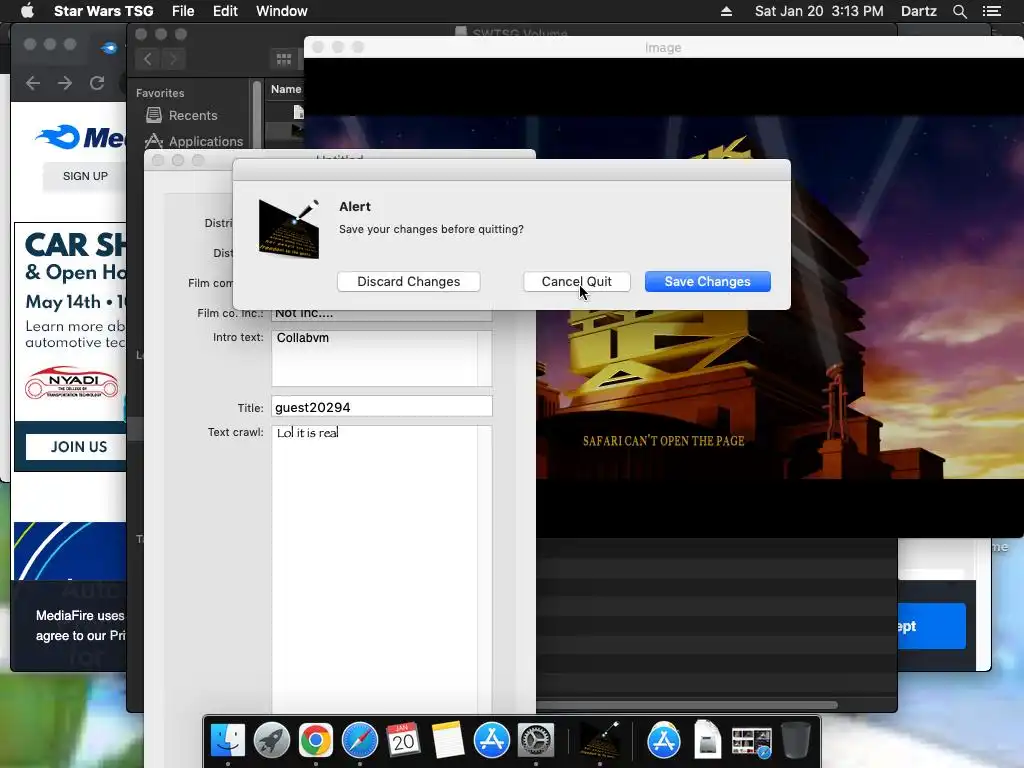Open the Dartz user menu
The width and height of the screenshot is (1024, 768).
pyautogui.click(x=918, y=11)
